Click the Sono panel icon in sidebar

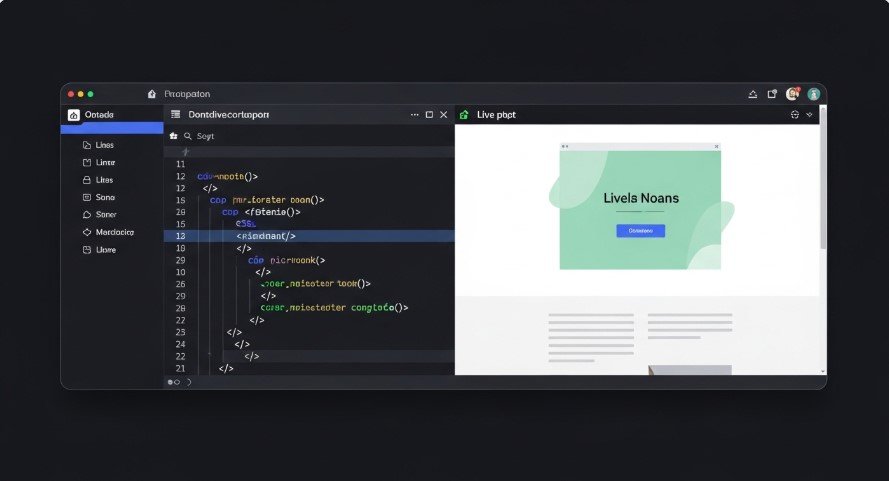point(87,197)
